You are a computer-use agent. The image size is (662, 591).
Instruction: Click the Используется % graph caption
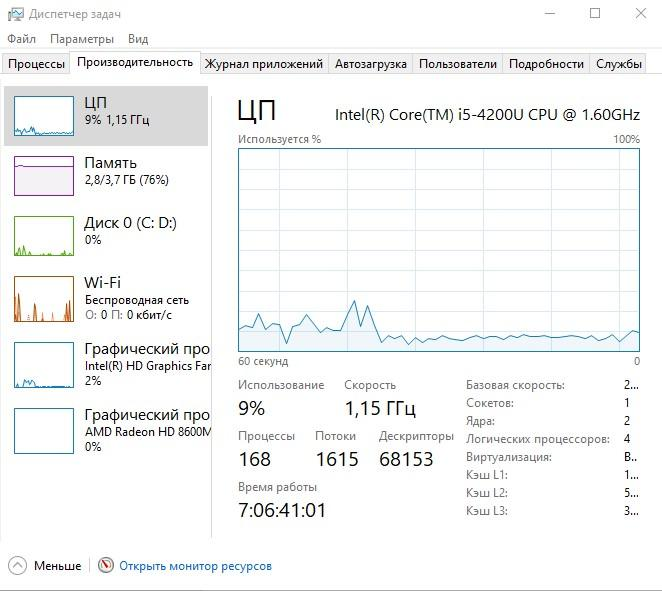(279, 139)
